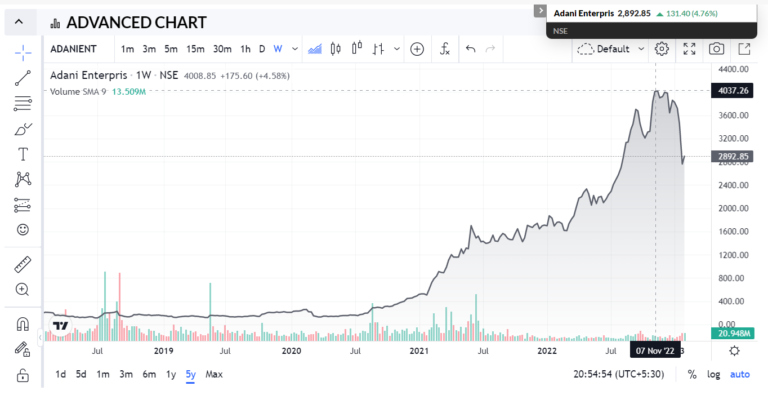Select the weekly W interval

[278, 49]
